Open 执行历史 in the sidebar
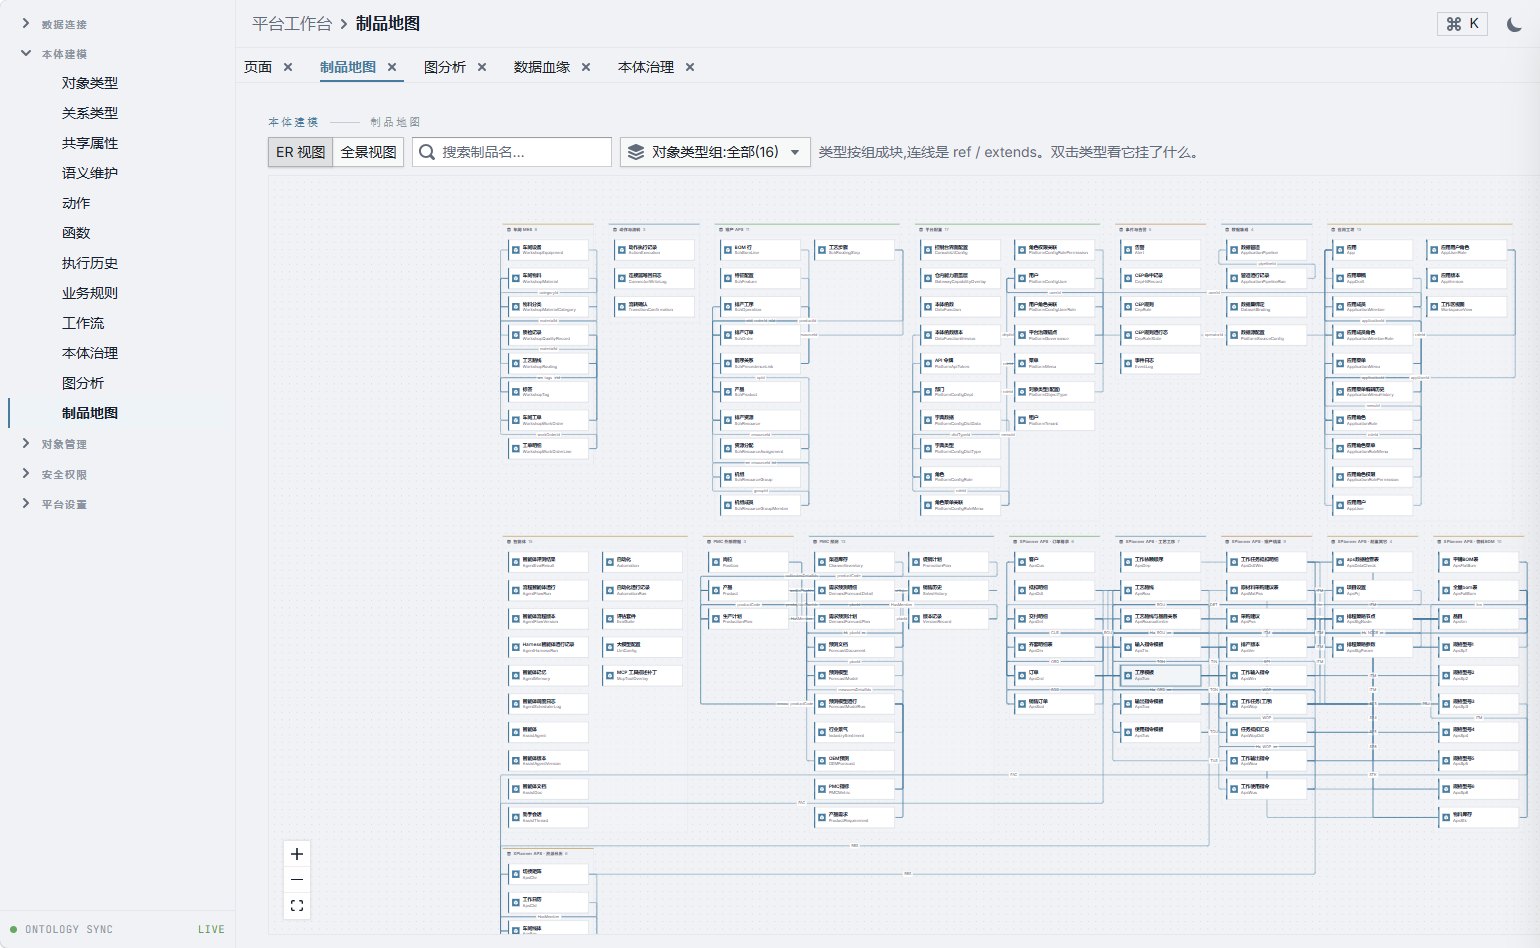Screen dimensions: 1540x948 [90, 263]
